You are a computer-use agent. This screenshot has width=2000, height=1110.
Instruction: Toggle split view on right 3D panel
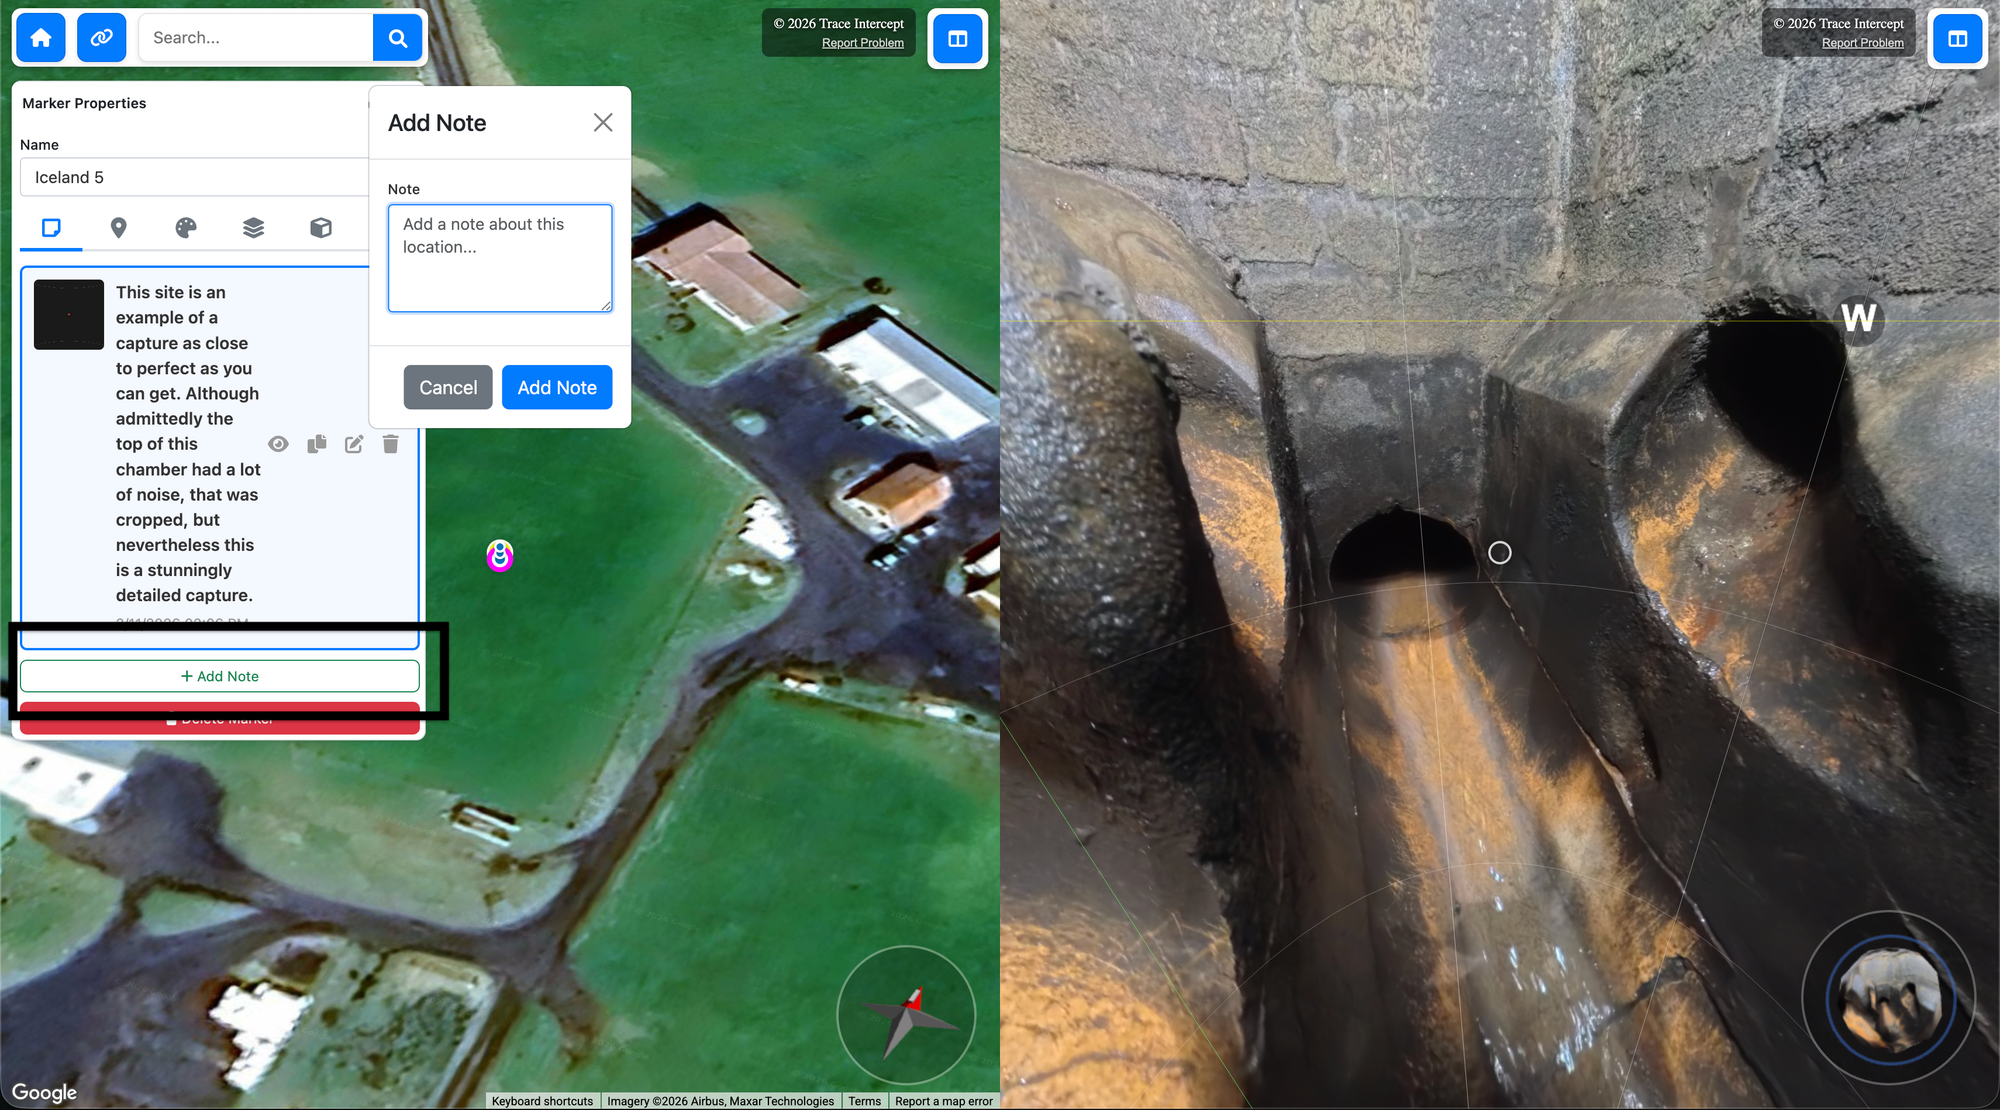[1957, 39]
